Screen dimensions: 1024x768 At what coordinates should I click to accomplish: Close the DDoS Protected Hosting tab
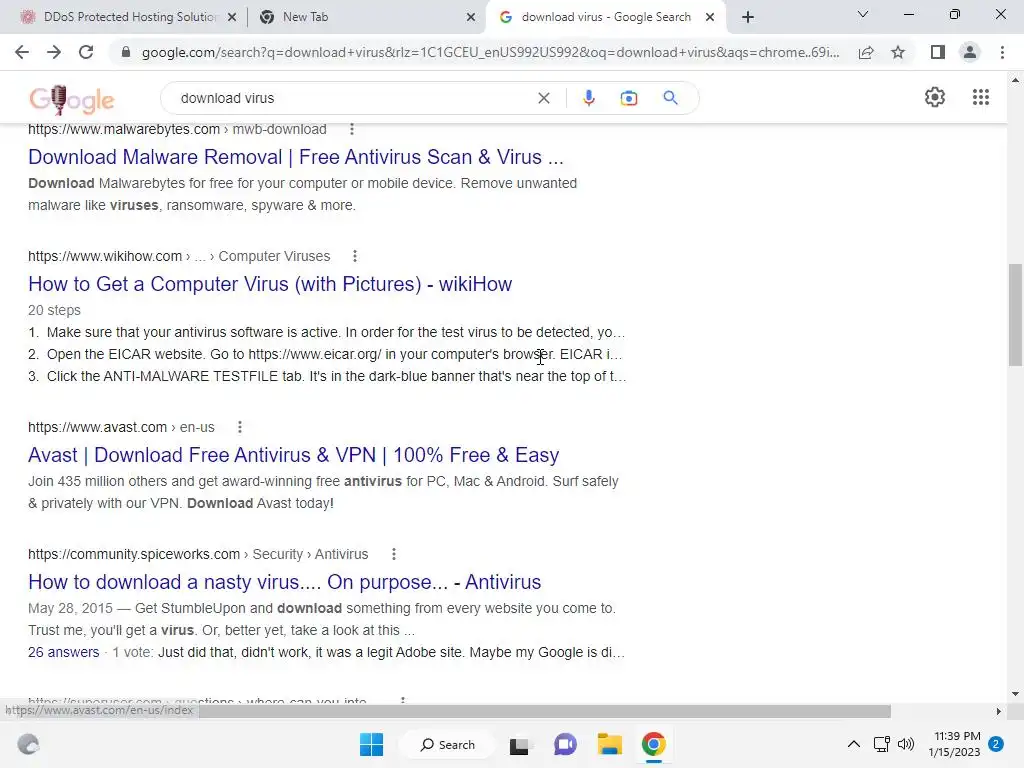pyautogui.click(x=232, y=18)
